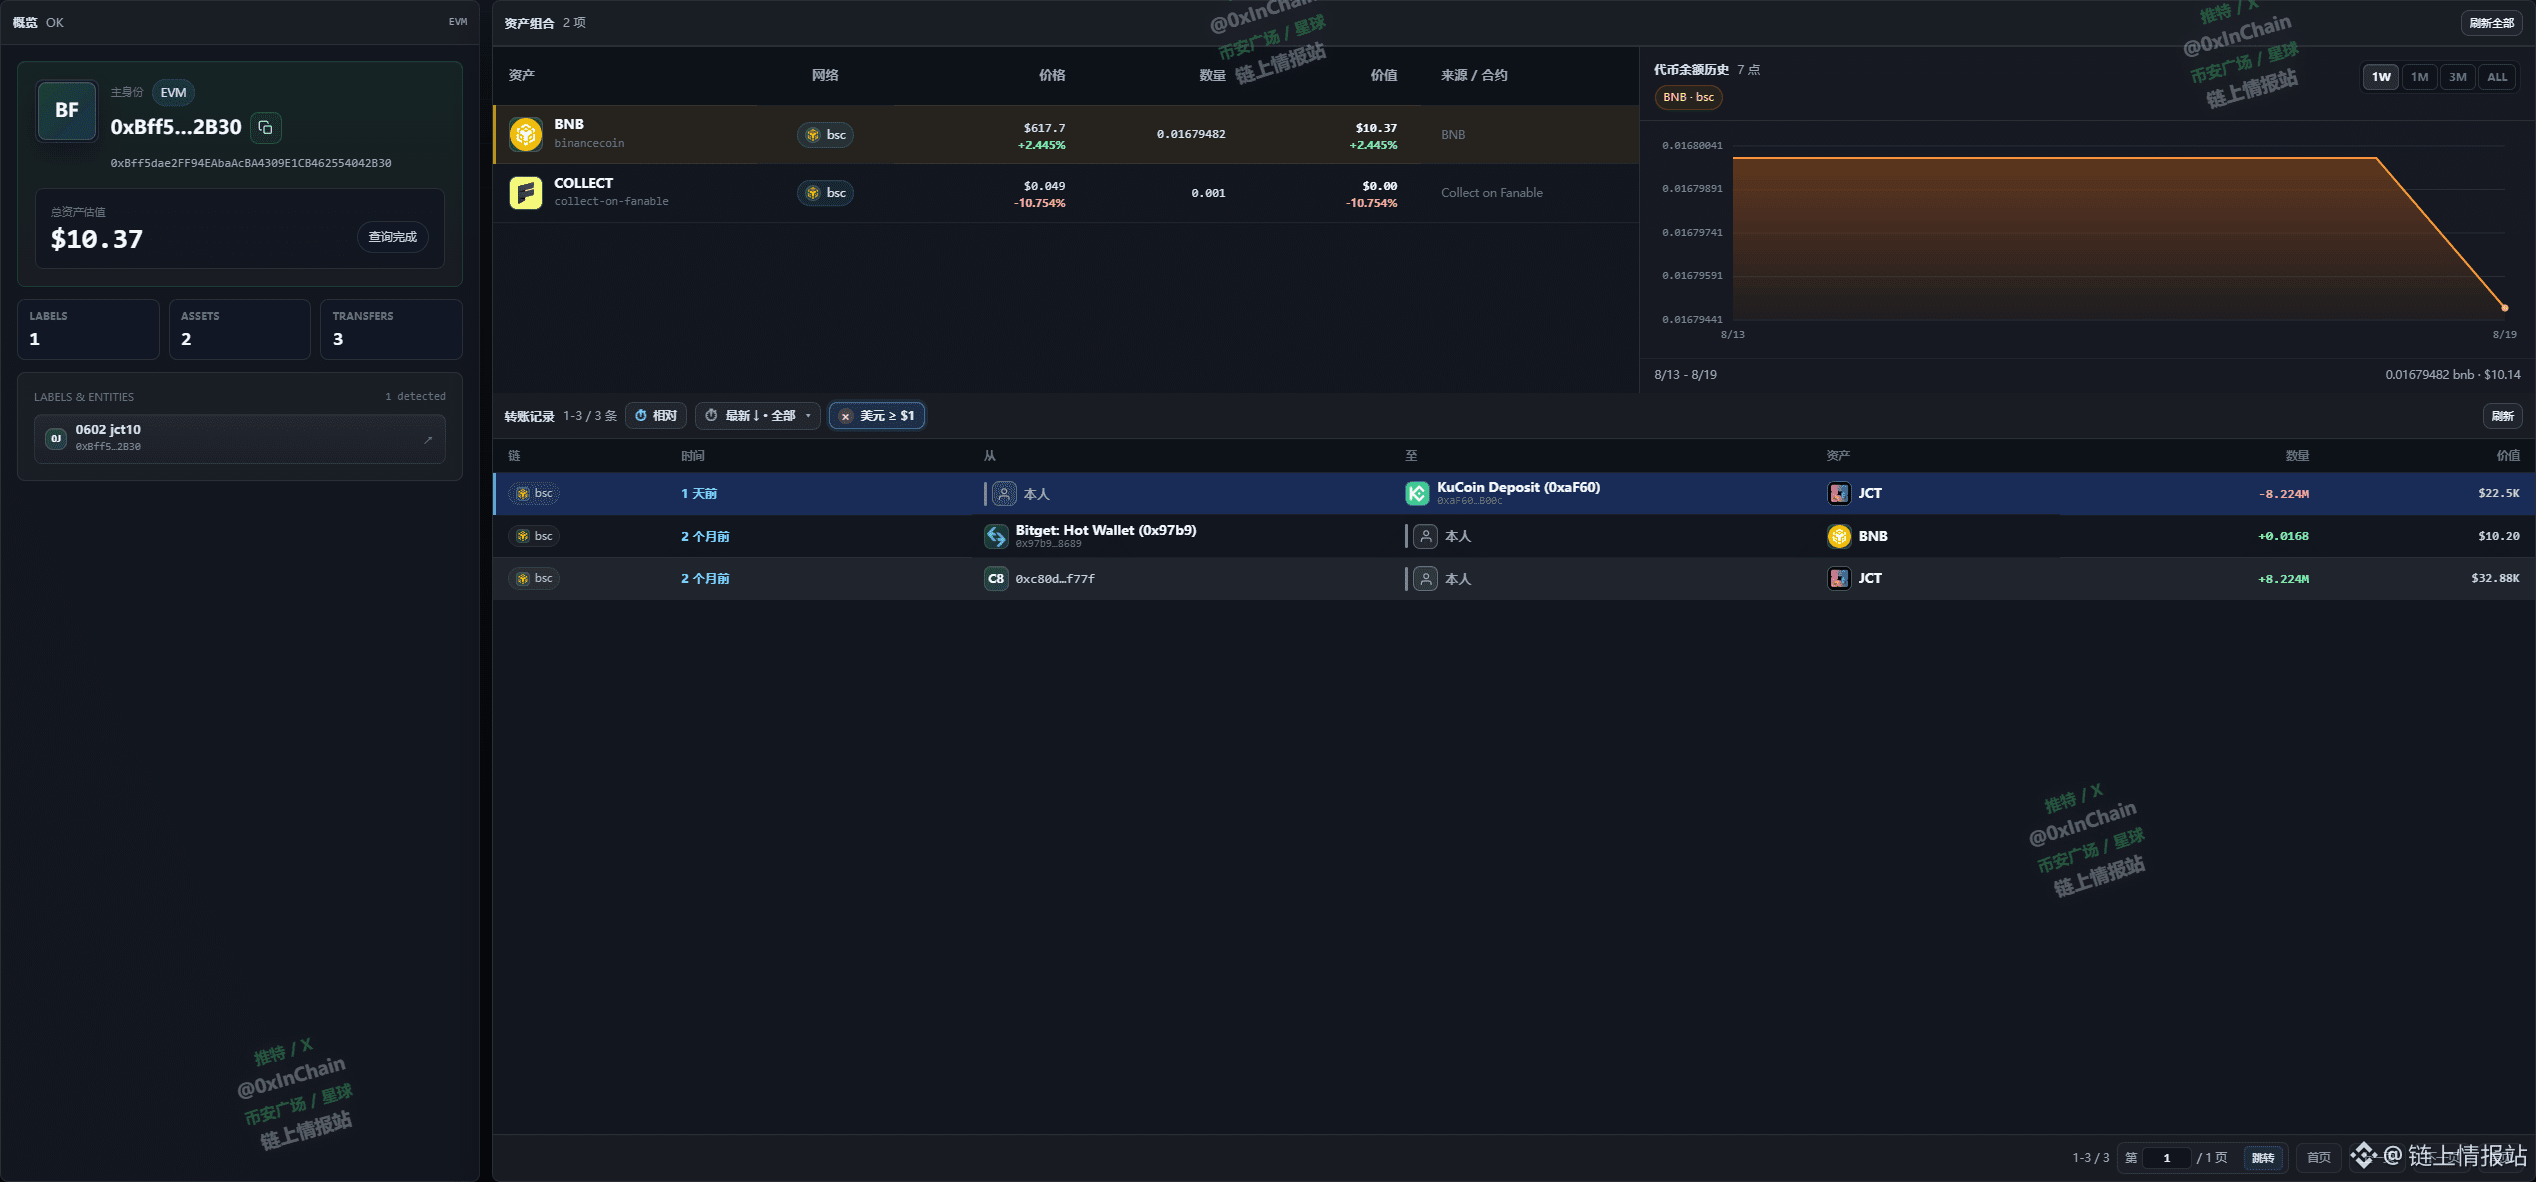
Task: Select the COLLECT asset row name
Action: 584,183
